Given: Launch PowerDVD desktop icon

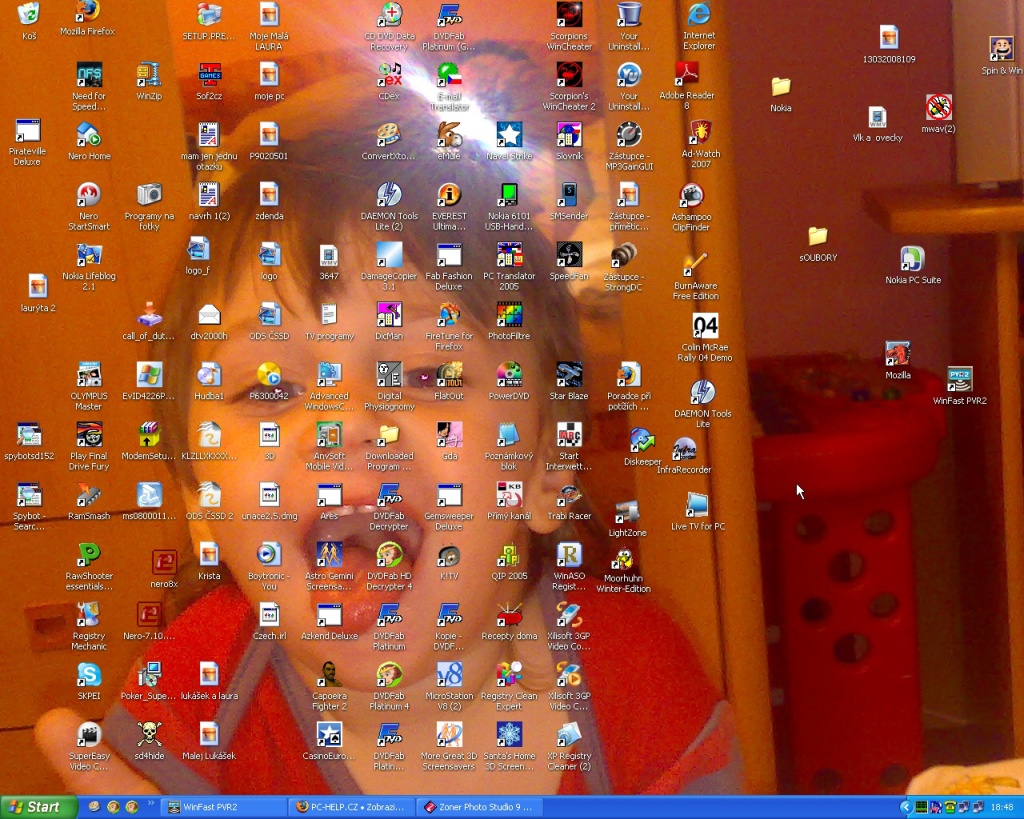Looking at the screenshot, I should [x=509, y=381].
